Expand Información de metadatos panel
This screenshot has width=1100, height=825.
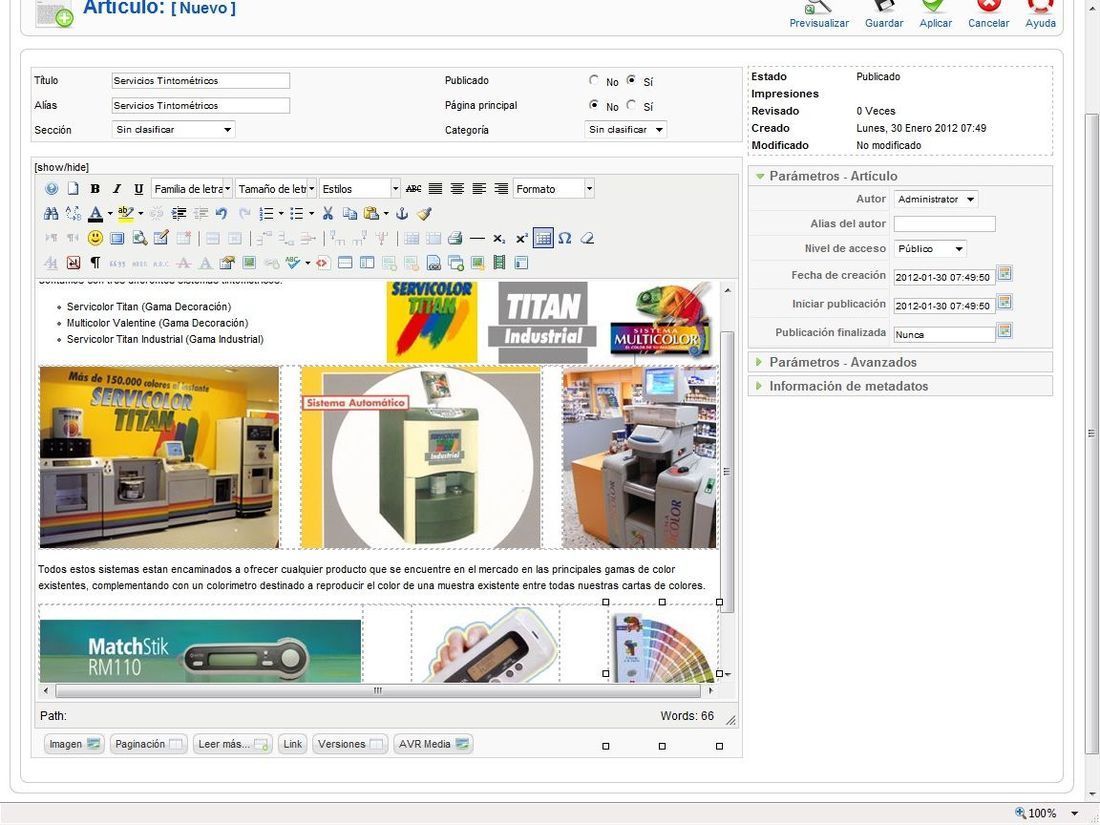[x=900, y=386]
